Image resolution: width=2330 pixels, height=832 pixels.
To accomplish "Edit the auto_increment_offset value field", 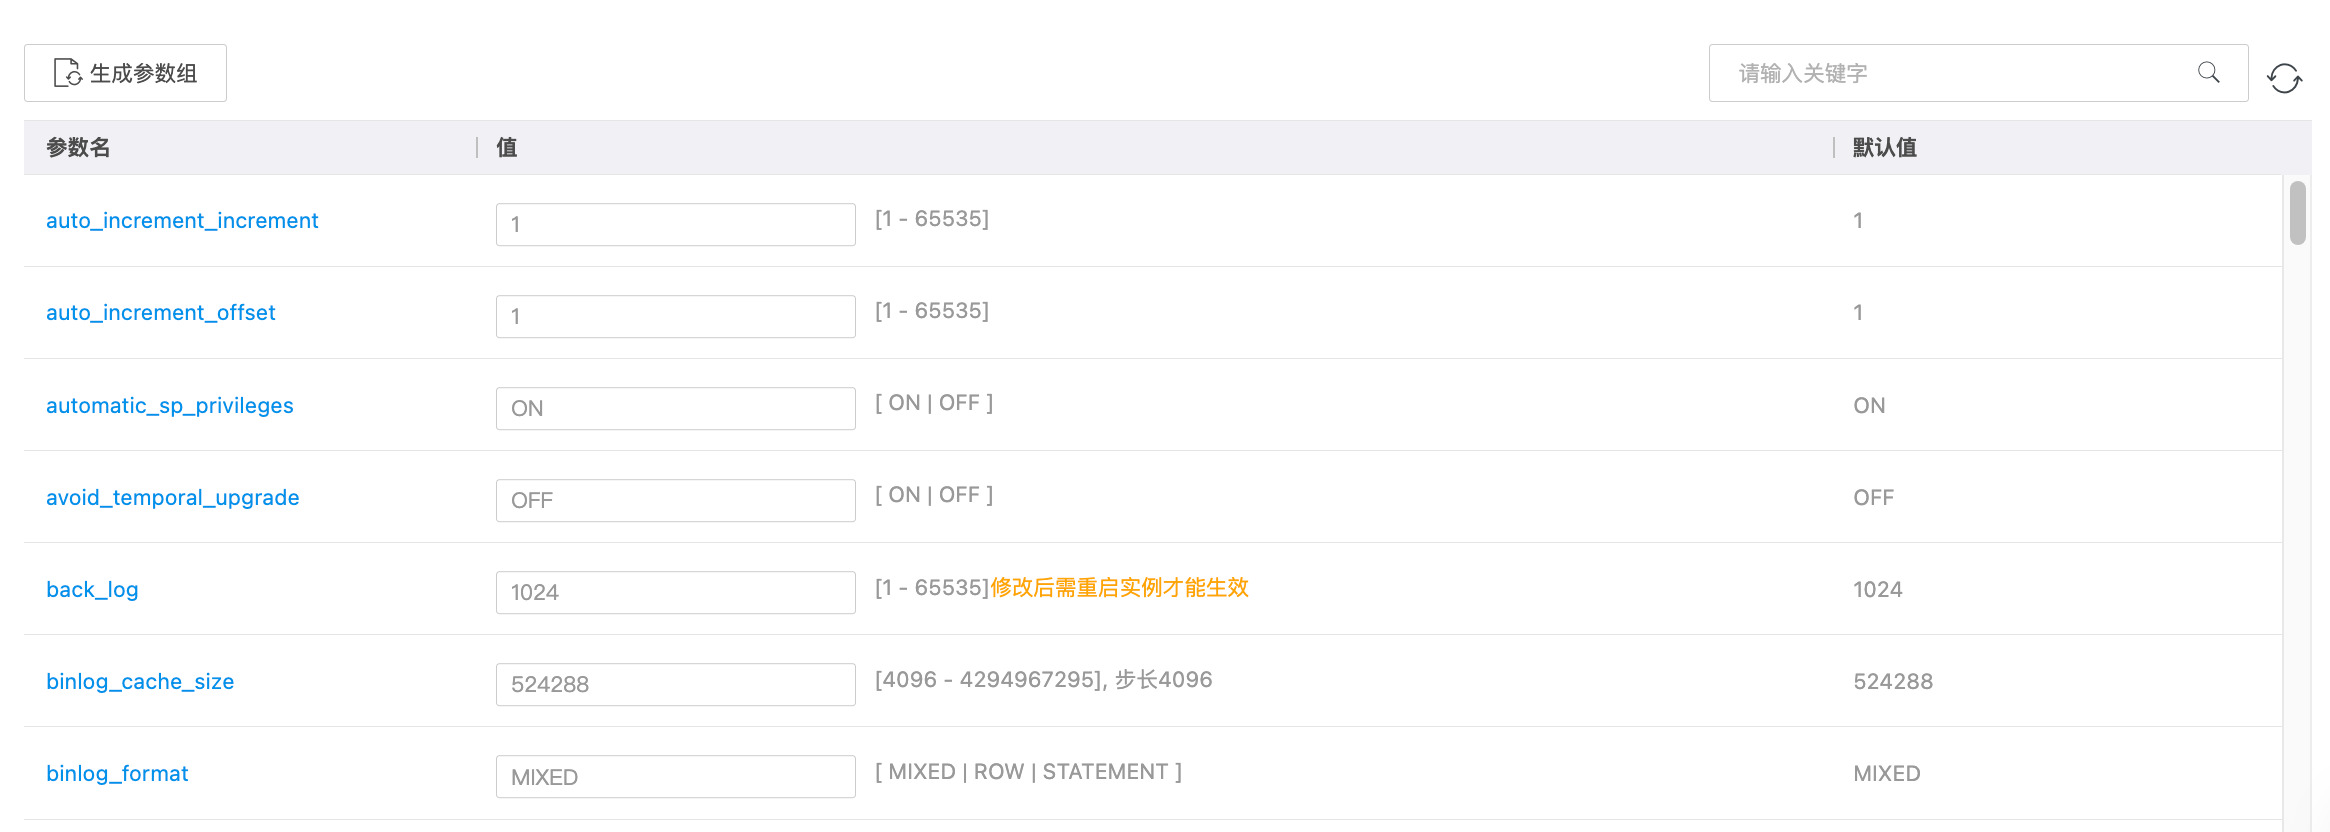I will click(675, 316).
